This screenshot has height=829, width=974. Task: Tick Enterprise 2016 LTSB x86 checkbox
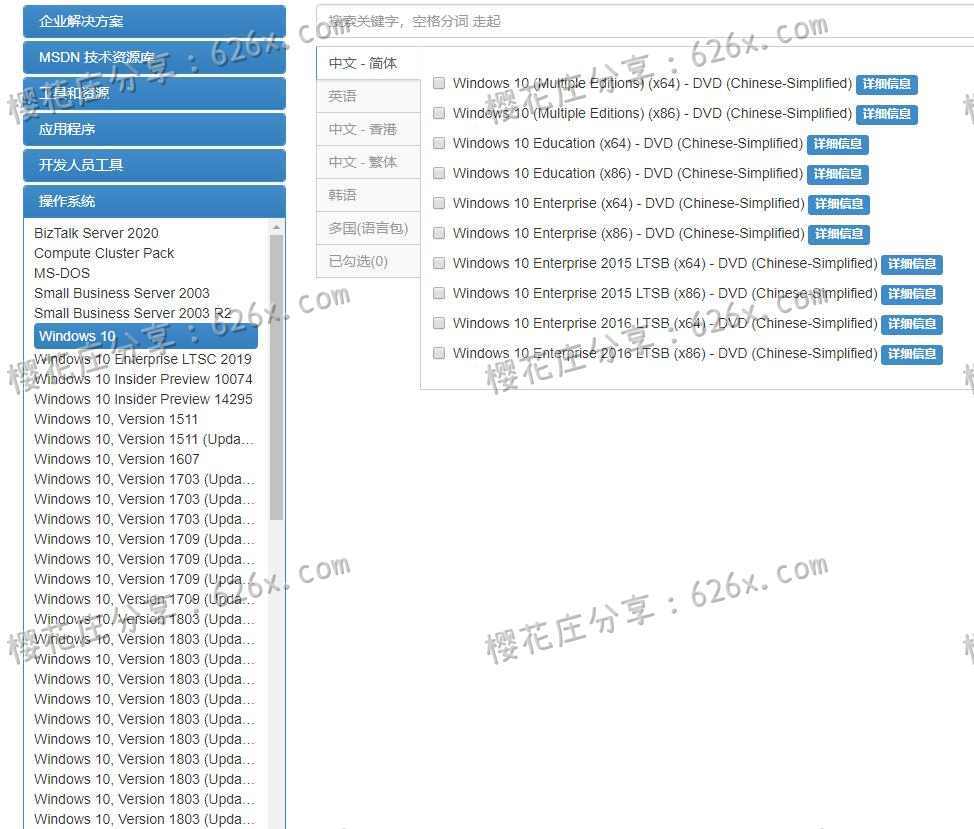pyautogui.click(x=439, y=353)
